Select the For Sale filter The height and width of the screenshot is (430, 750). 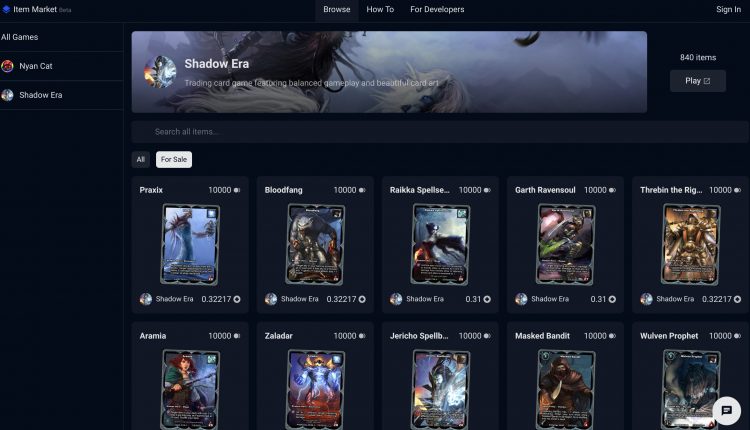click(174, 160)
